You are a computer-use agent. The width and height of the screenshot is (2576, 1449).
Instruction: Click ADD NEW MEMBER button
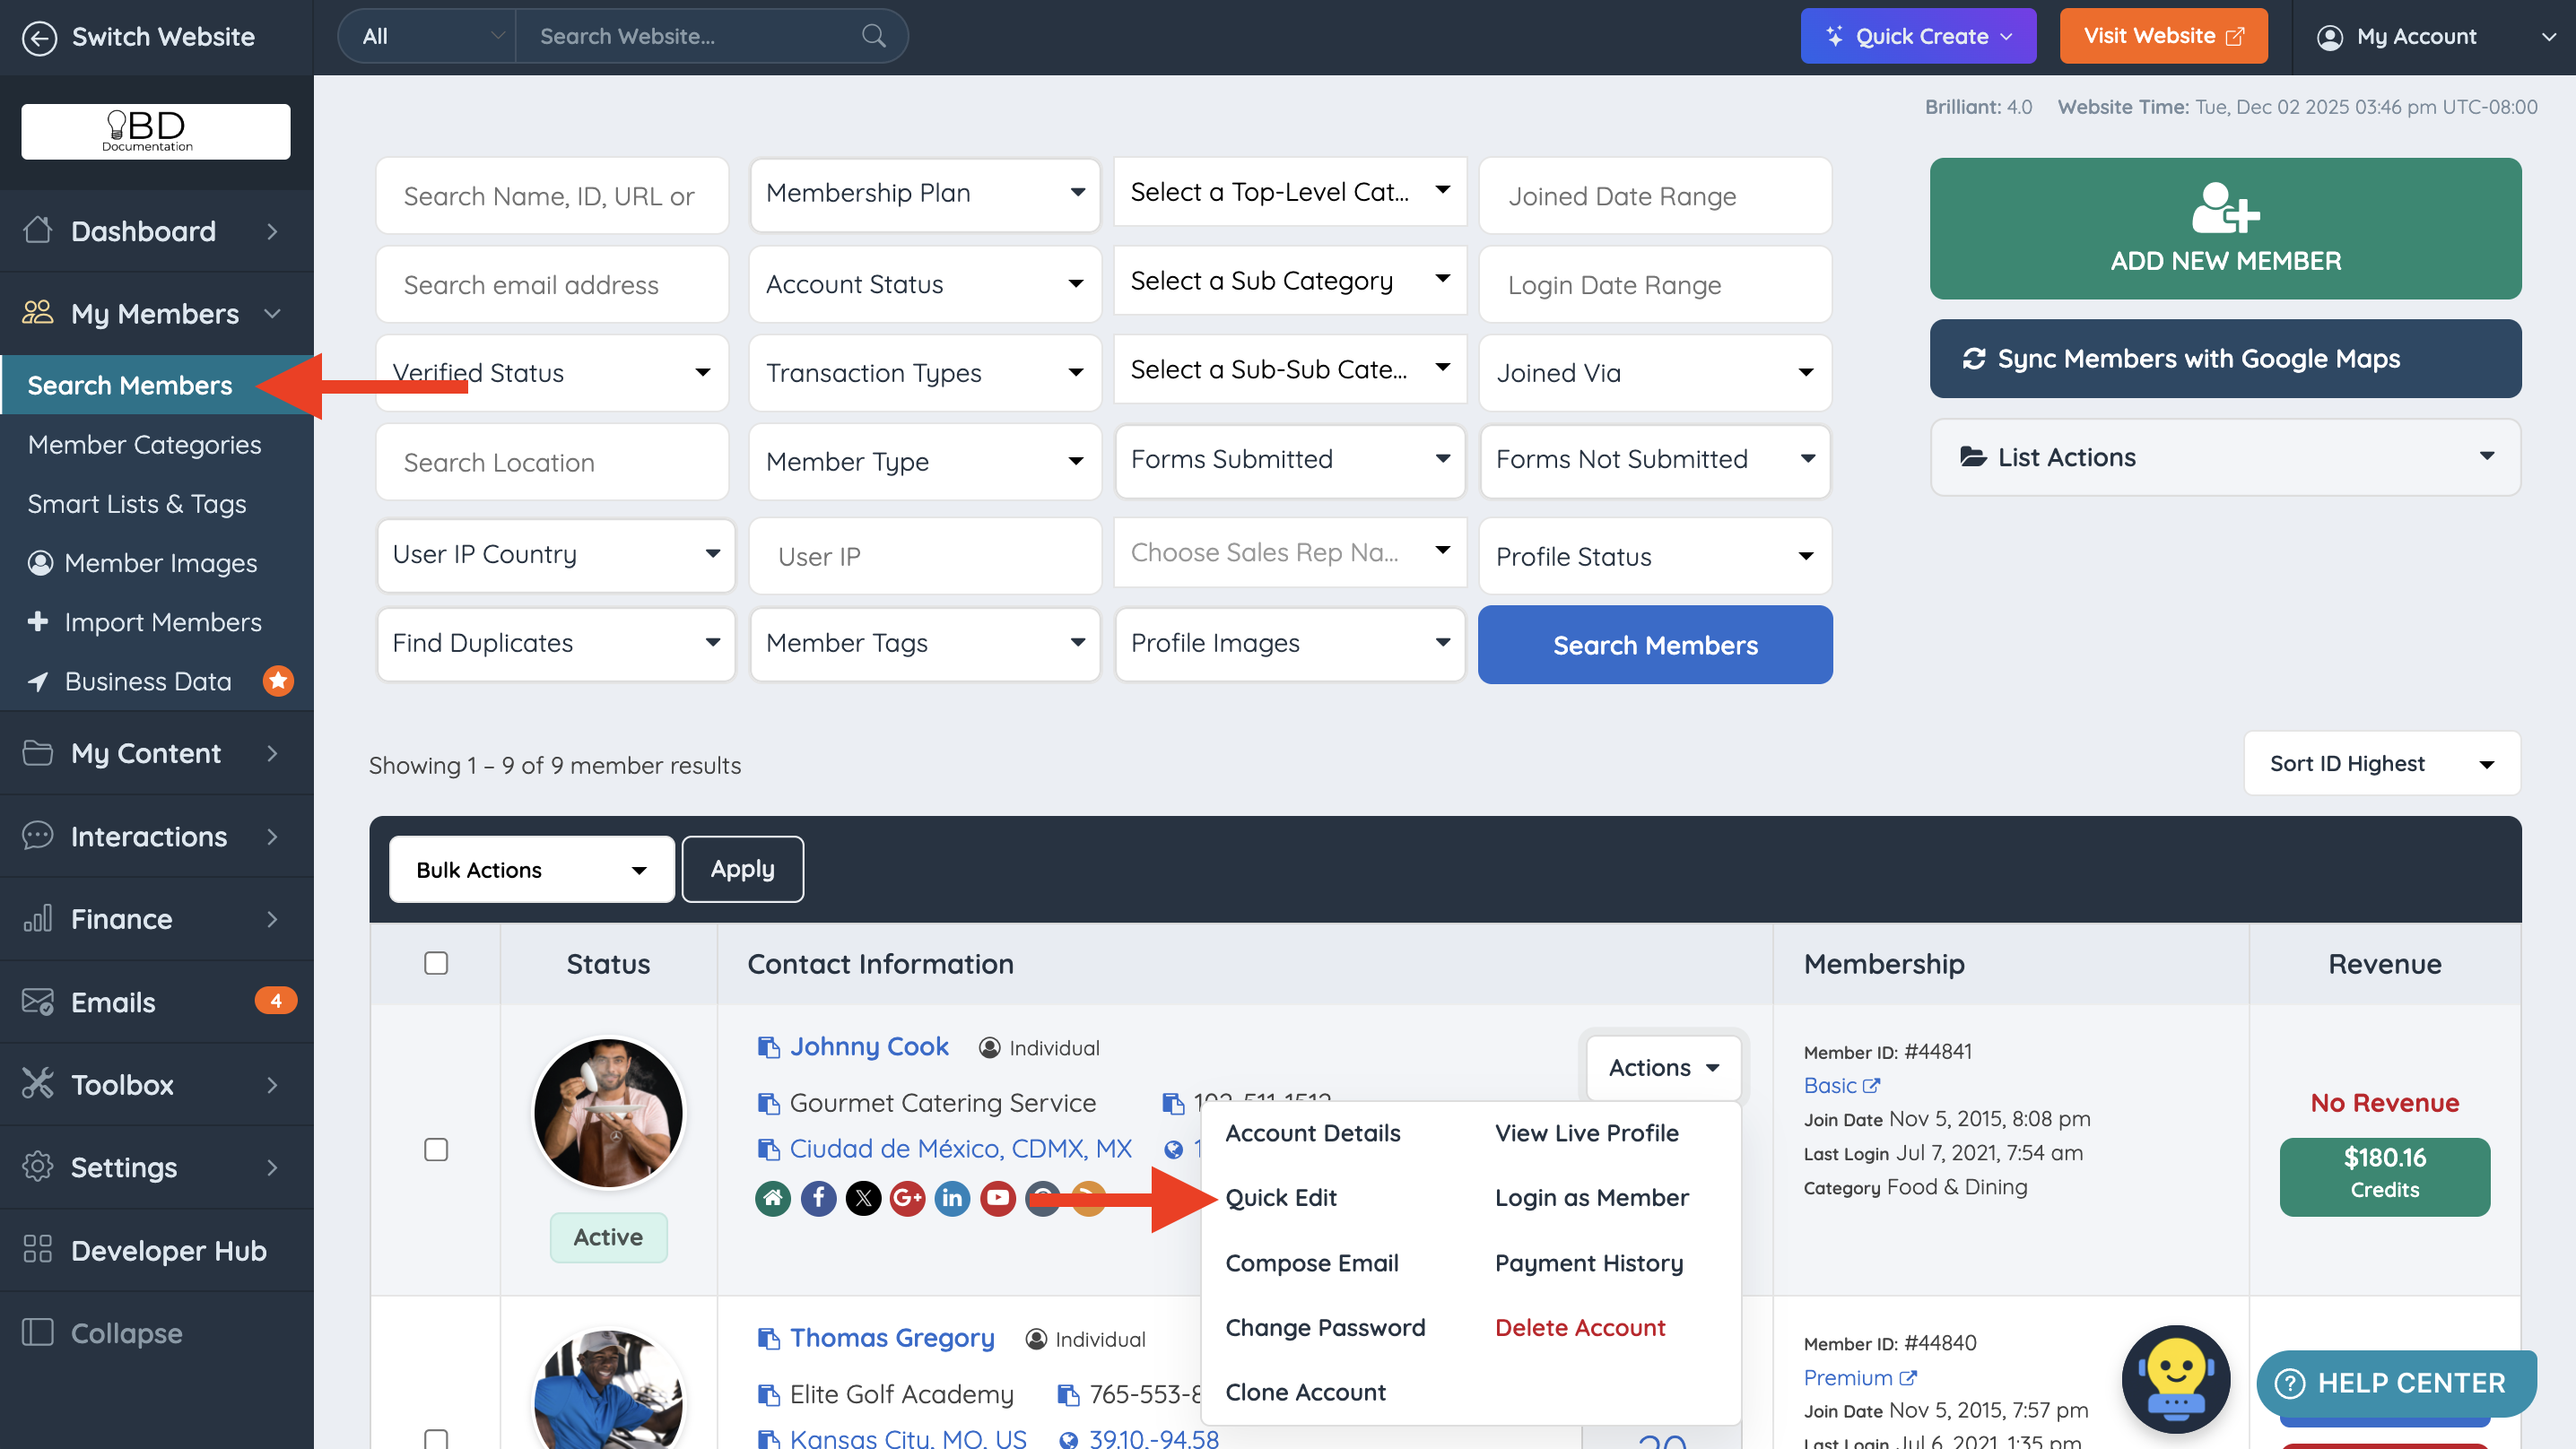pyautogui.click(x=2225, y=229)
